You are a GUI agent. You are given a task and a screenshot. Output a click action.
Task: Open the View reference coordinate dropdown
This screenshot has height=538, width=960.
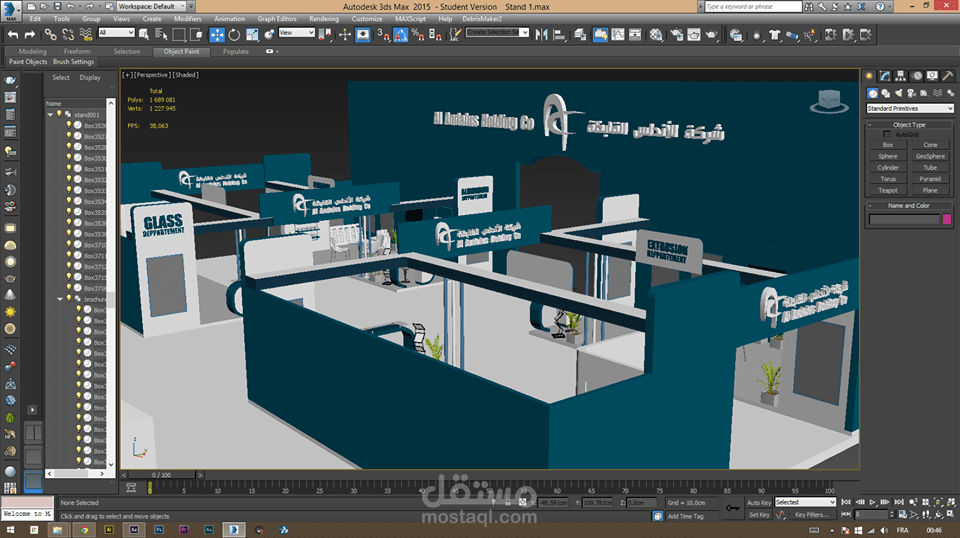(296, 32)
